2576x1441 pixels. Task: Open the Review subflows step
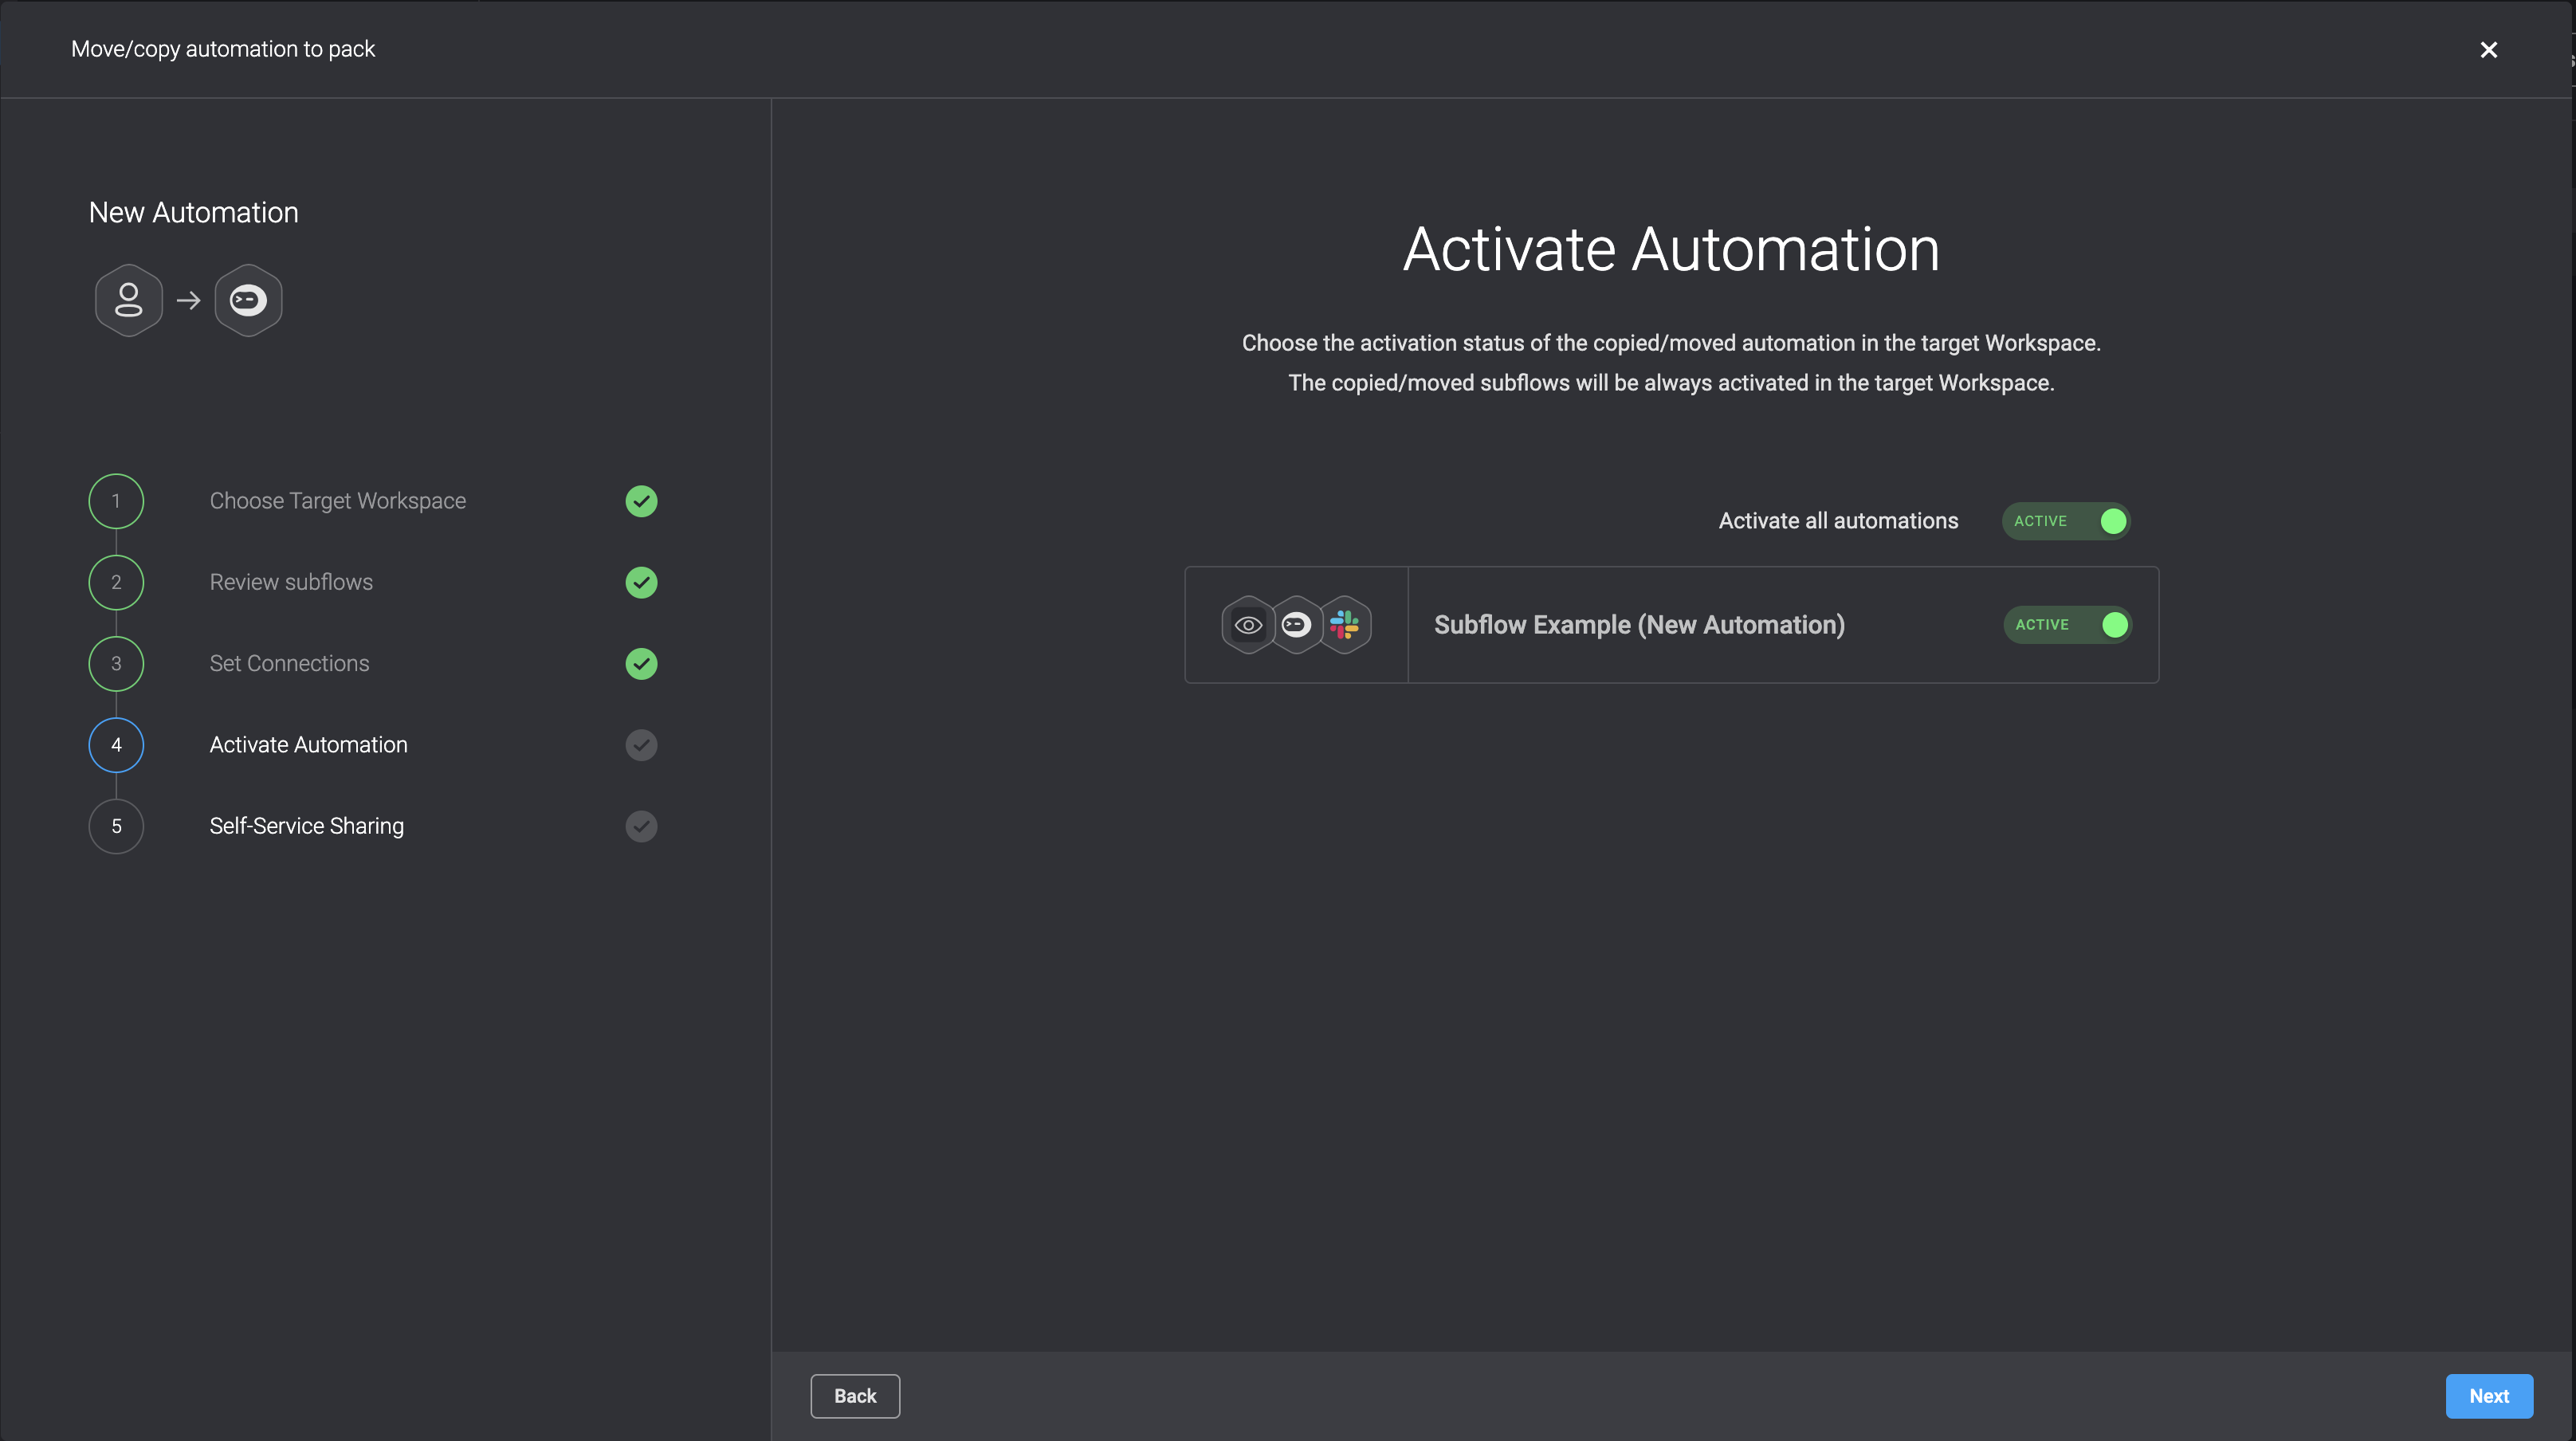291,582
